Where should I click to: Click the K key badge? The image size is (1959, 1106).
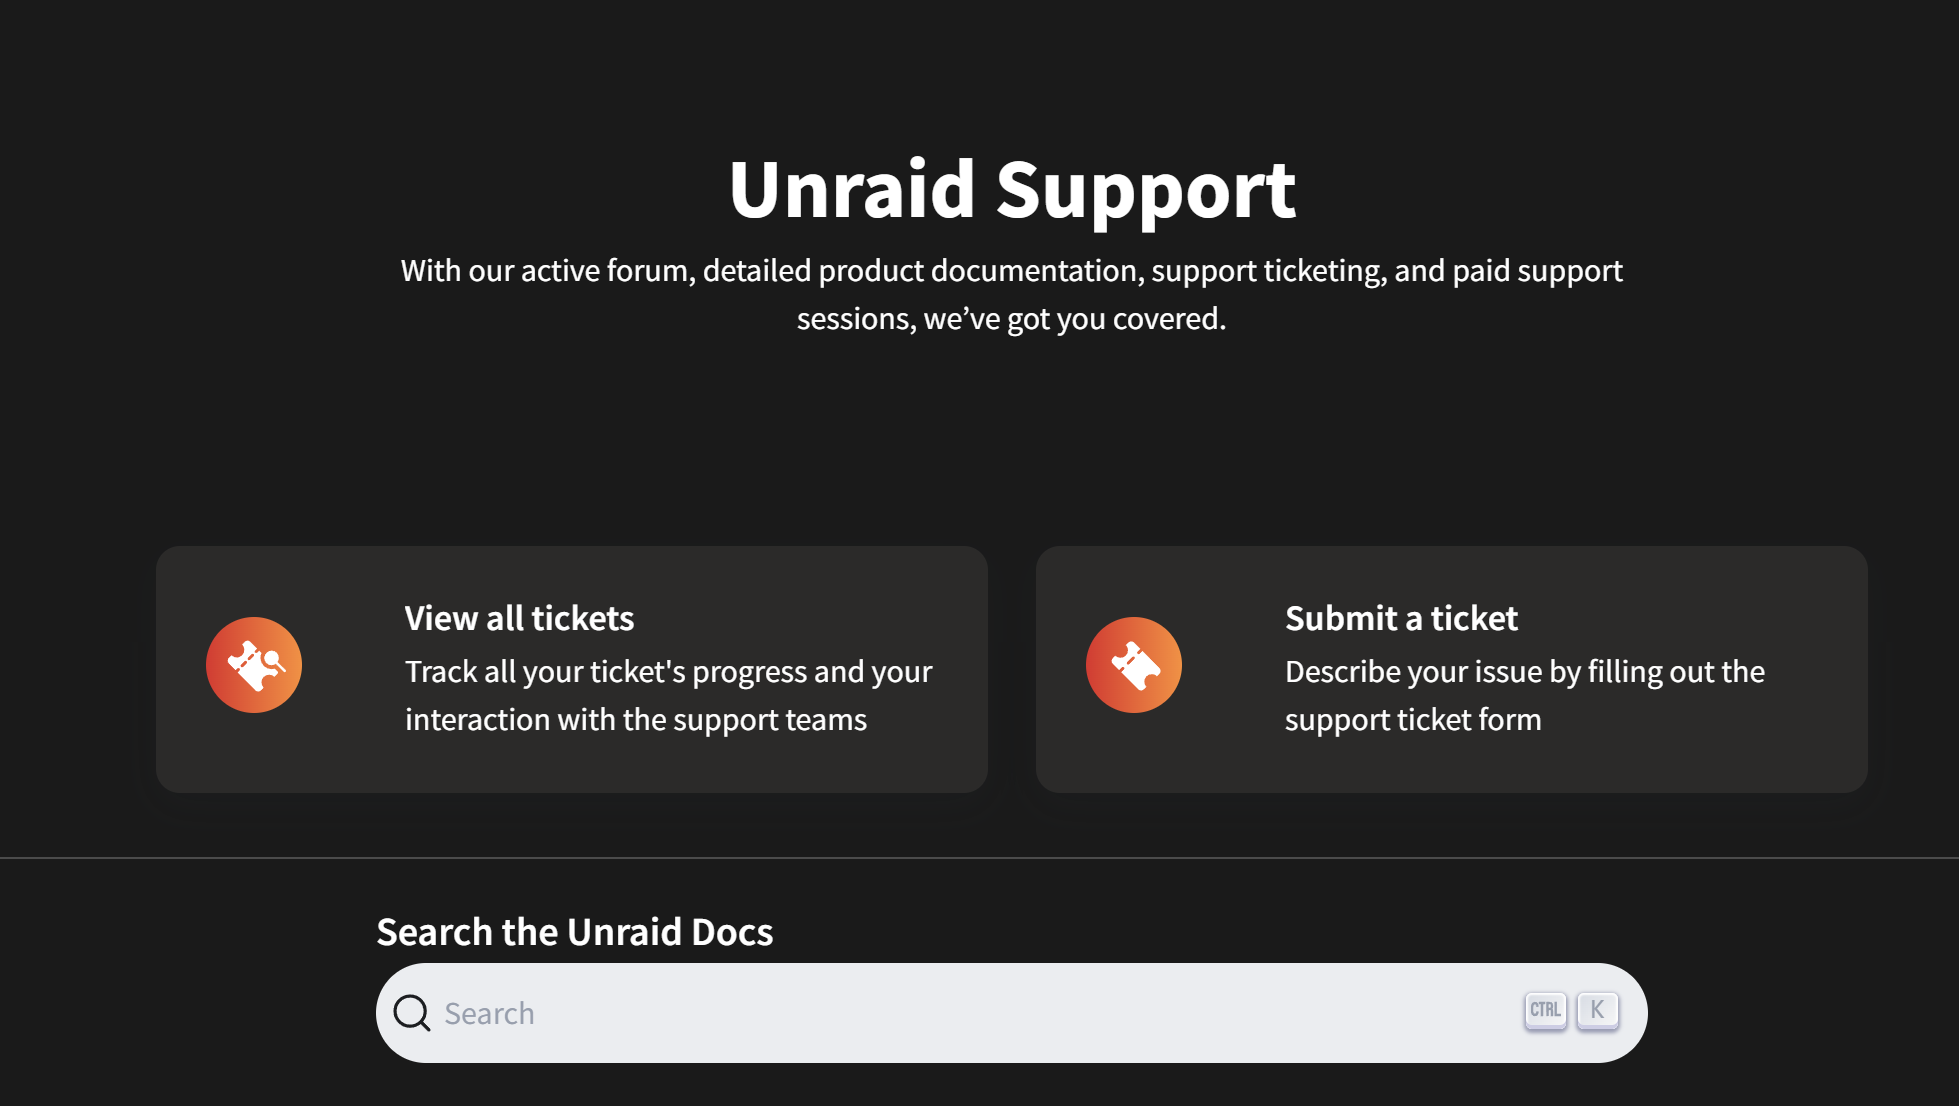click(1597, 1010)
